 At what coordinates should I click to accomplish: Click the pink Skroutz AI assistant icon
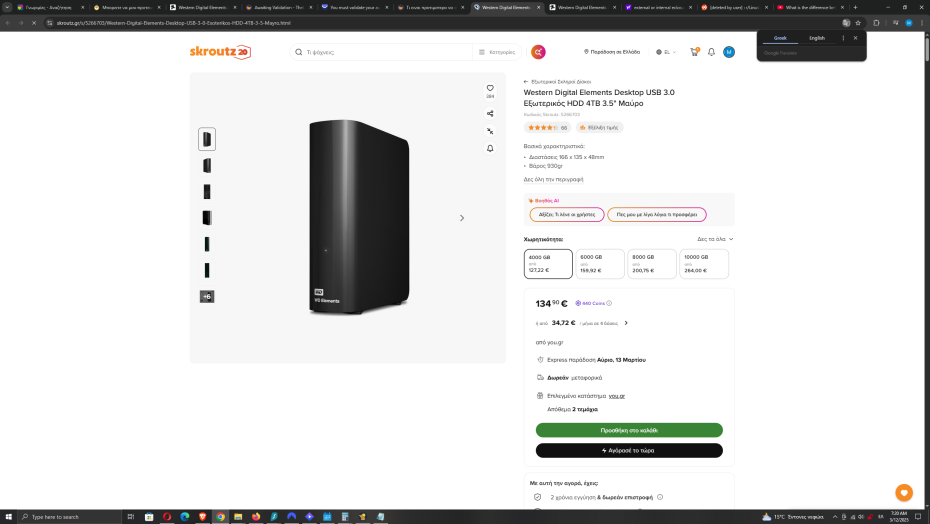(x=538, y=52)
